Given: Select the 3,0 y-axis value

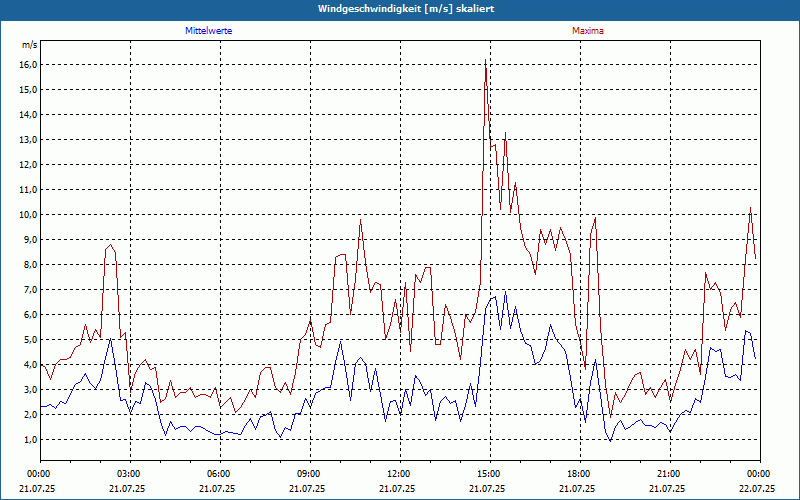Looking at the screenshot, I should (x=31, y=389).
